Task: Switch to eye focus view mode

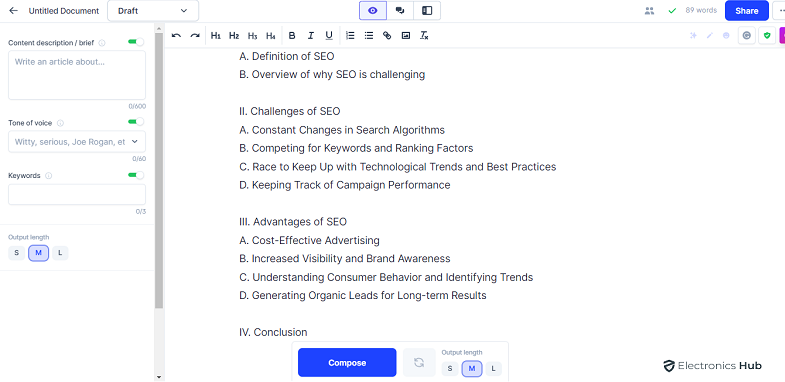Action: pyautogui.click(x=373, y=11)
